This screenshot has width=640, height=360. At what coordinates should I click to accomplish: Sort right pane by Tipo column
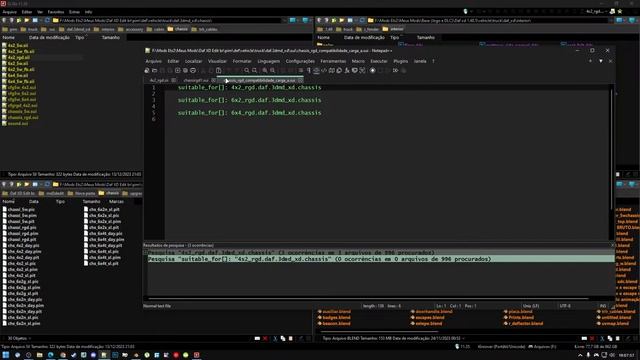[394, 38]
